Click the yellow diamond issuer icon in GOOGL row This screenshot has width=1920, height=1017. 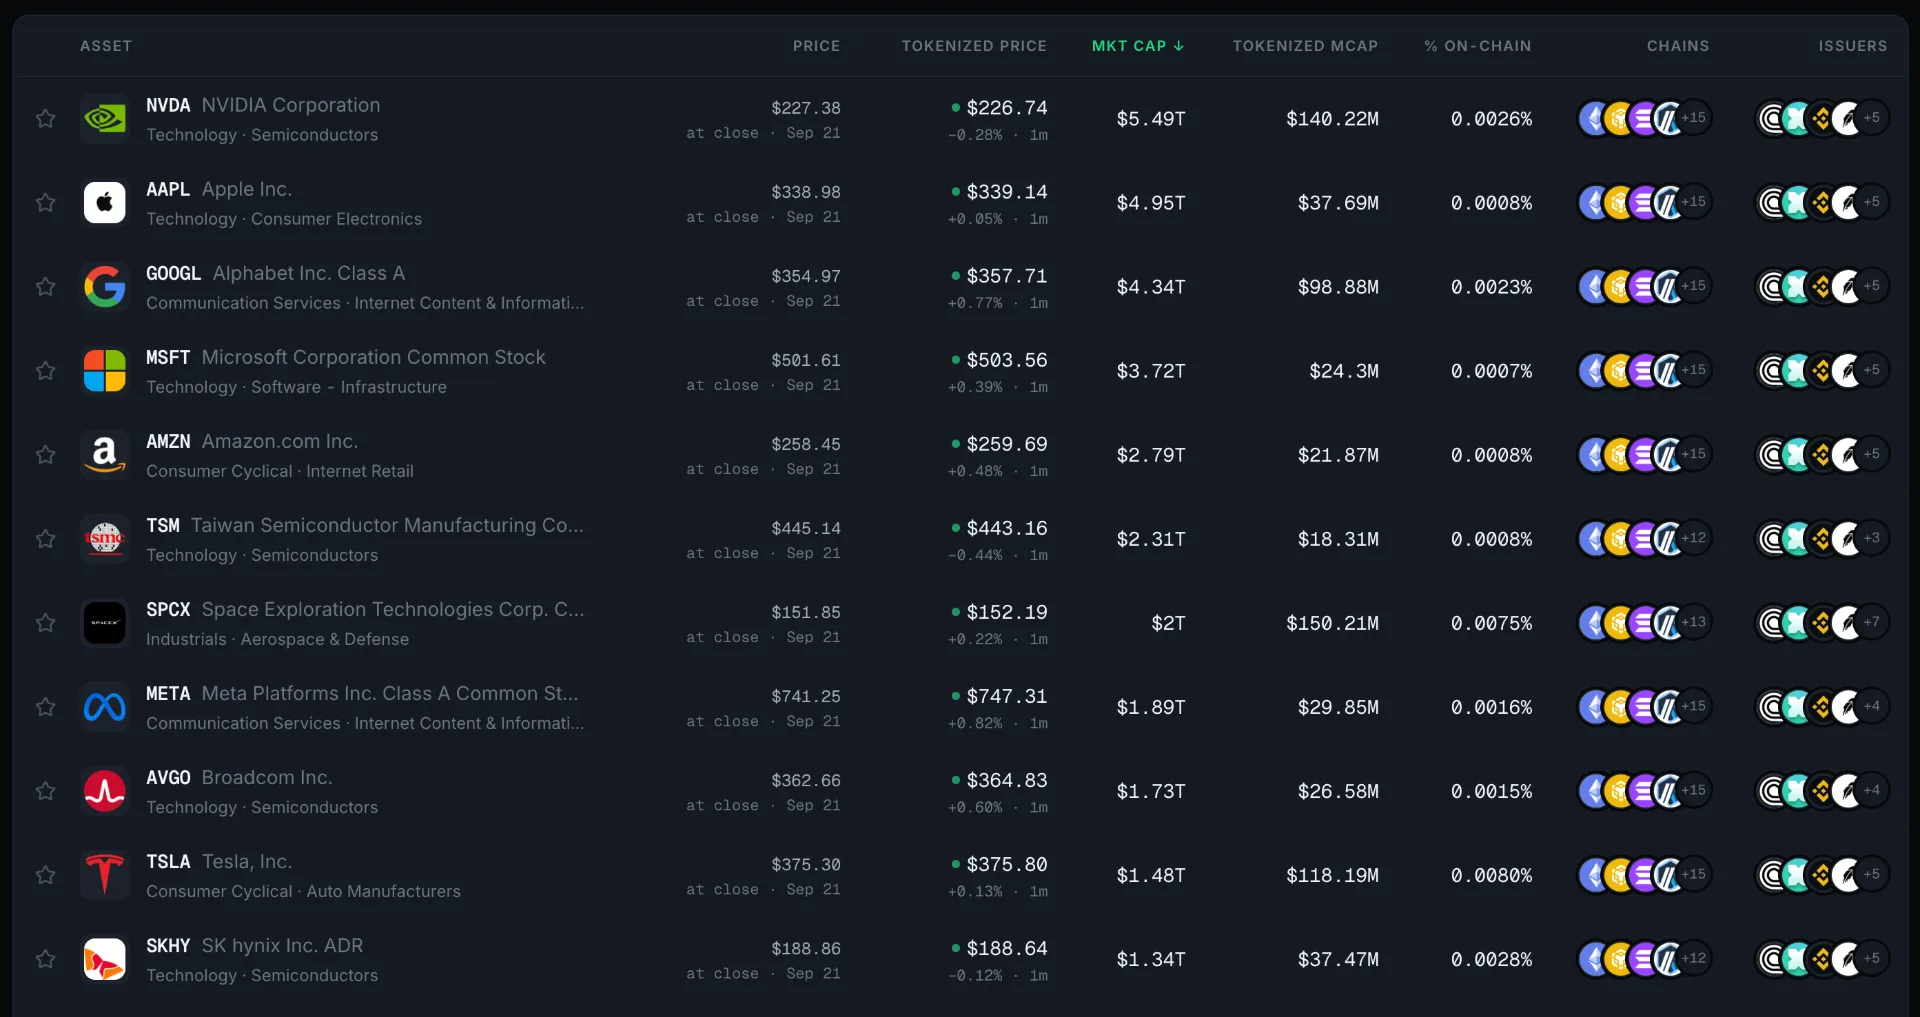click(x=1822, y=287)
